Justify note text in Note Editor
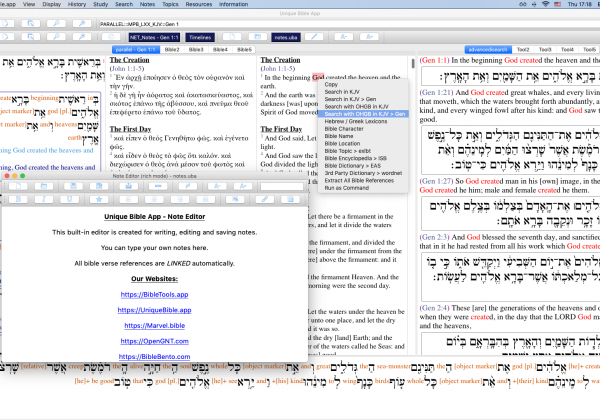The image size is (600, 420). 205,199
